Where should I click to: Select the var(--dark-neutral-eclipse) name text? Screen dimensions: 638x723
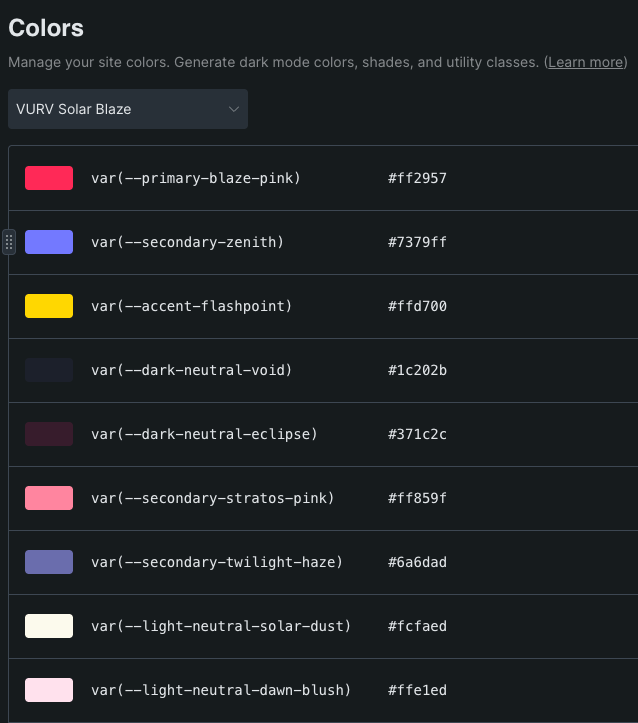pyautogui.click(x=204, y=434)
